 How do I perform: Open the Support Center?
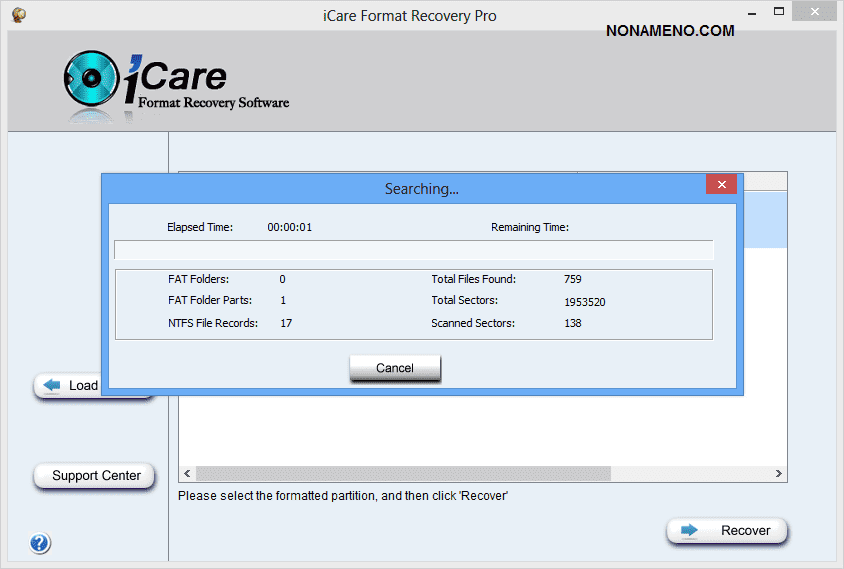(96, 476)
